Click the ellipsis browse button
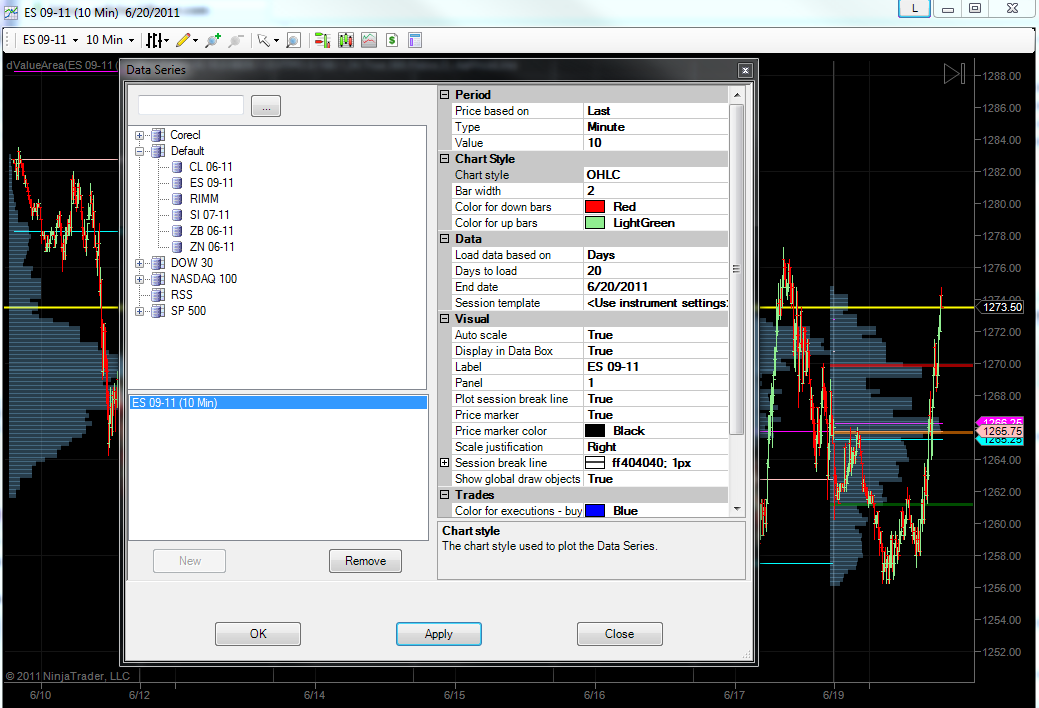 pyautogui.click(x=266, y=106)
